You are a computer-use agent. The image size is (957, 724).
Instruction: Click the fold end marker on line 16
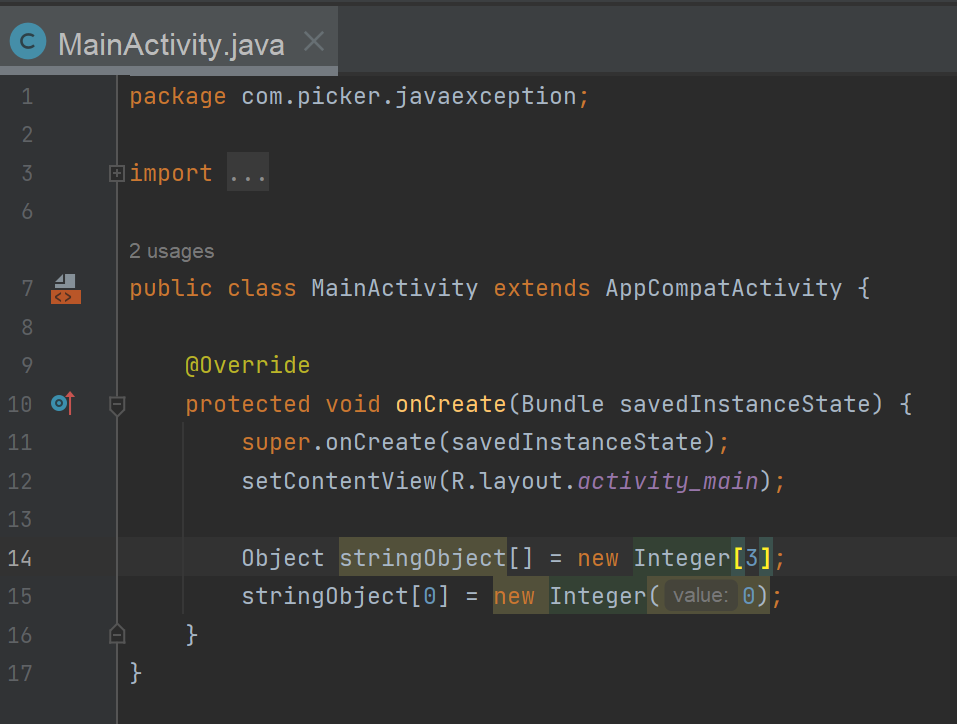pos(117,634)
